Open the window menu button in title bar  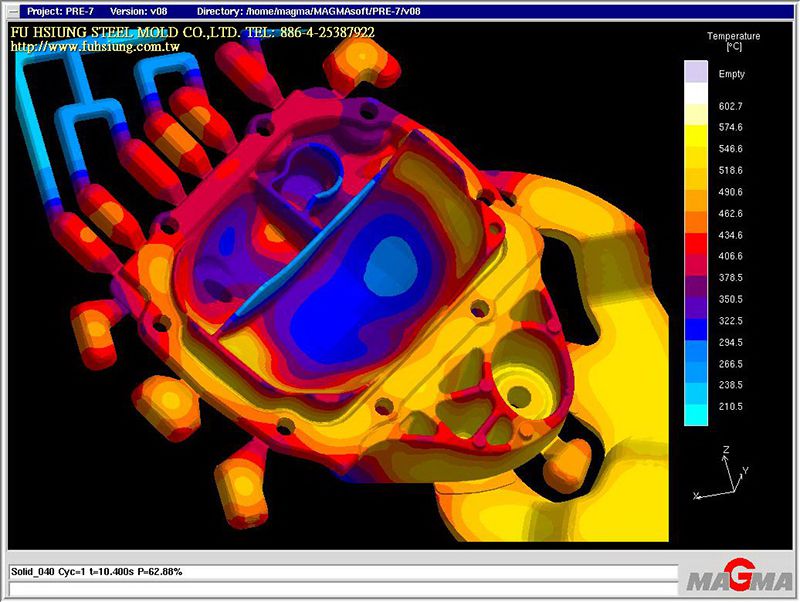(x=14, y=11)
